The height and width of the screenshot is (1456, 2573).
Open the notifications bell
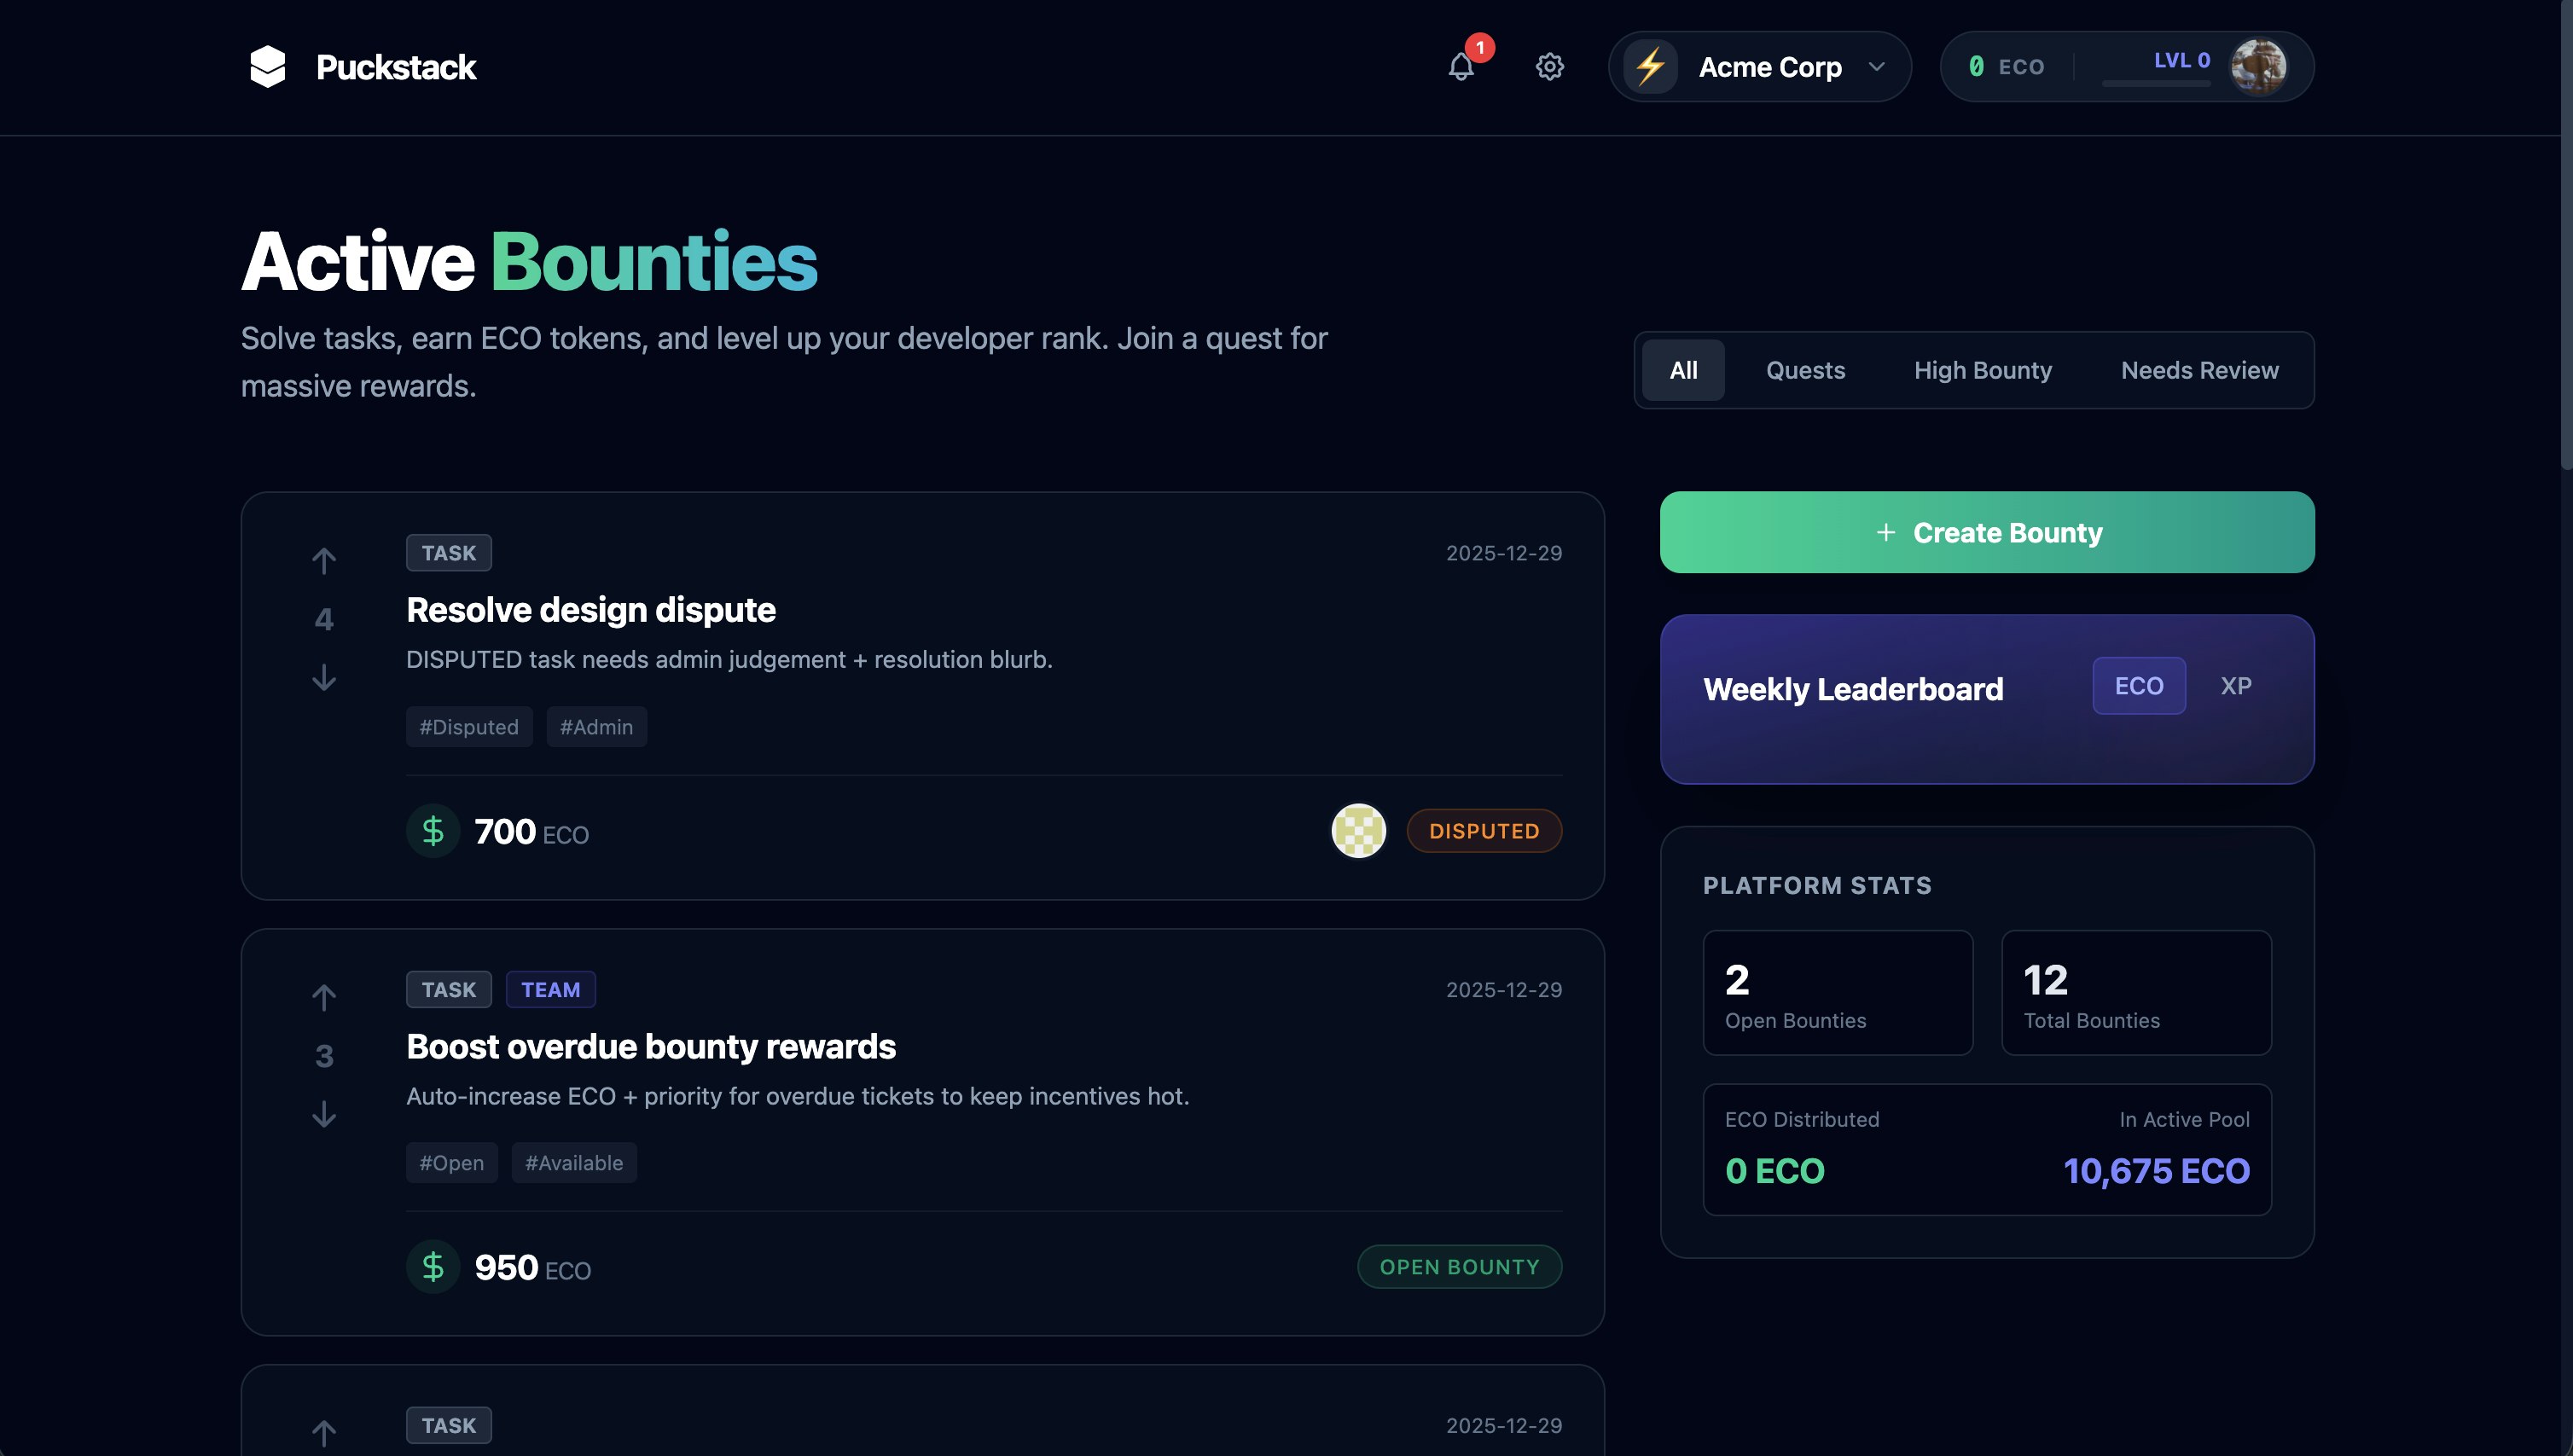[x=1461, y=67]
